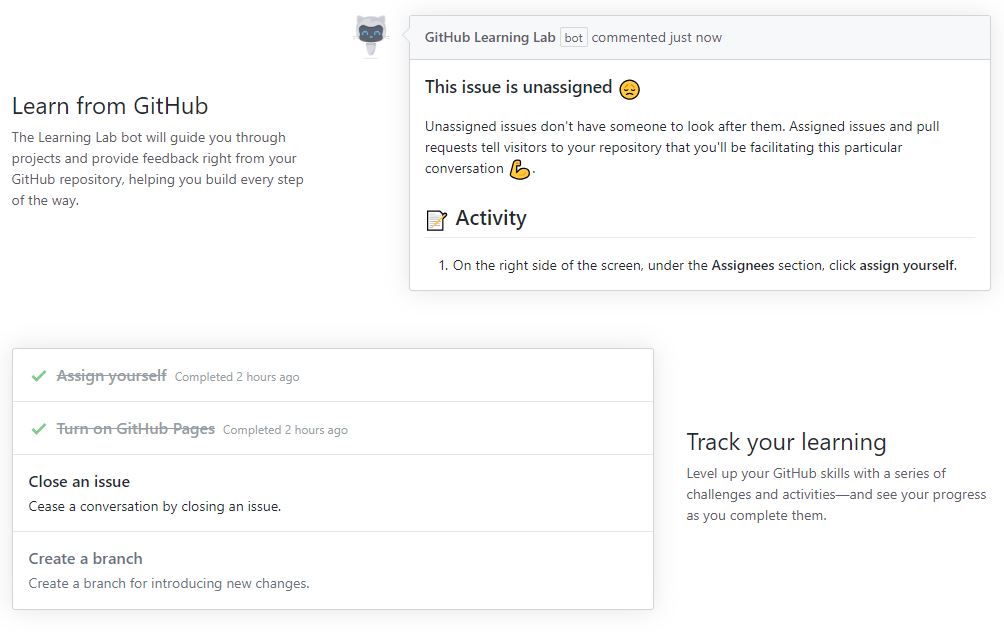Click the sad face emoji in heading

(x=629, y=89)
